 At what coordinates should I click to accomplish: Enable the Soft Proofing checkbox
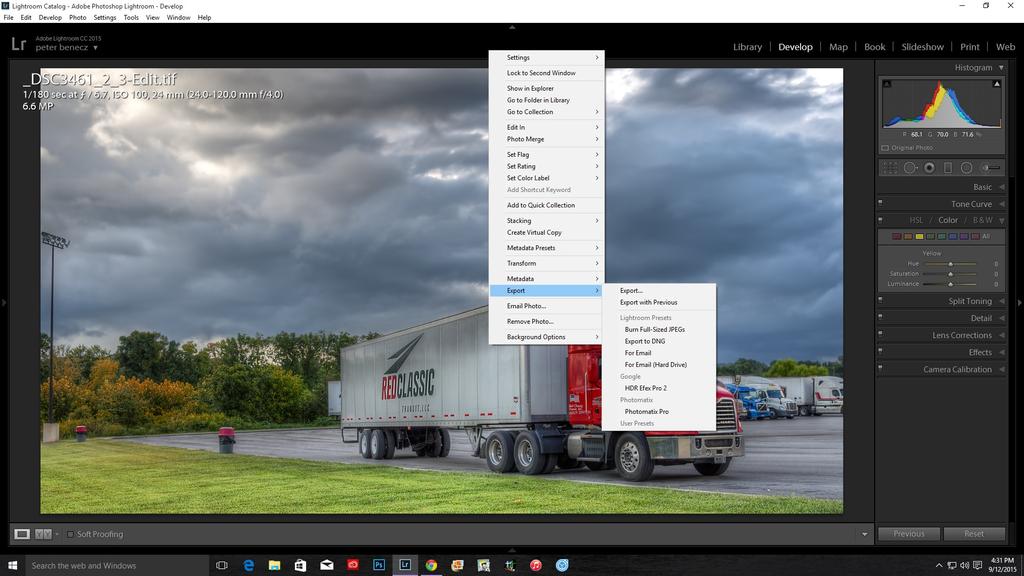click(71, 534)
